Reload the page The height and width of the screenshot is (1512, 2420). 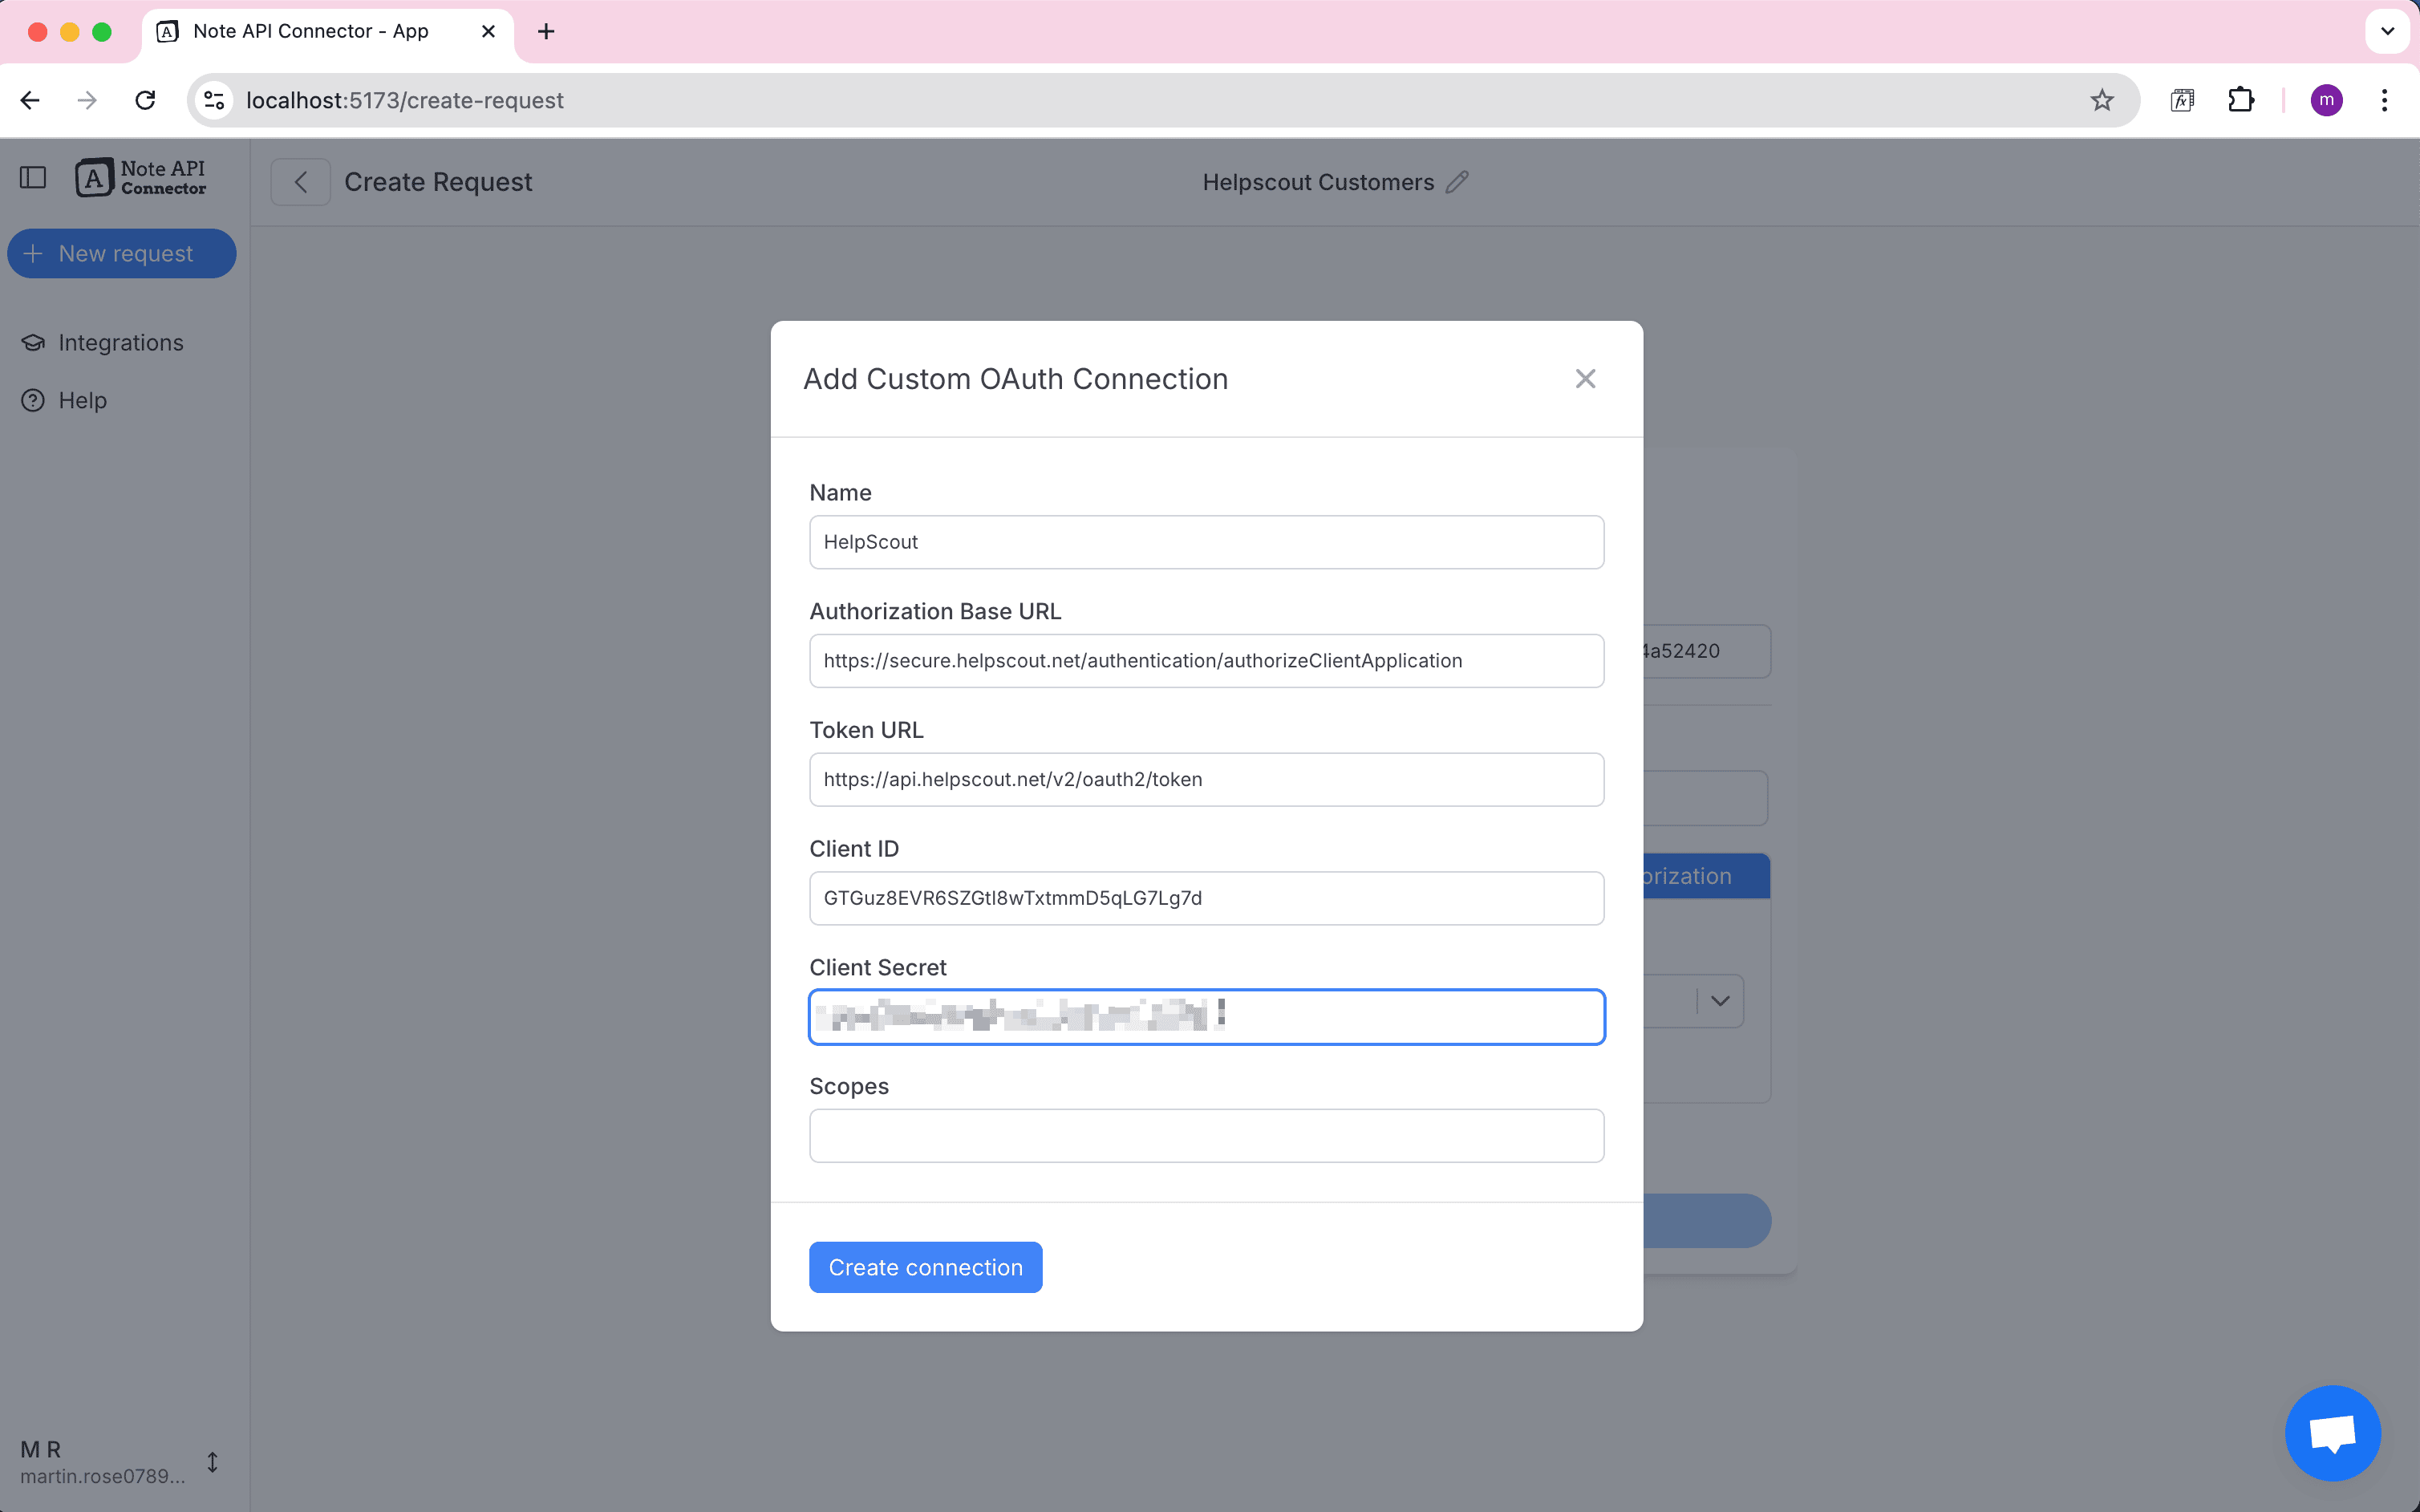(146, 100)
